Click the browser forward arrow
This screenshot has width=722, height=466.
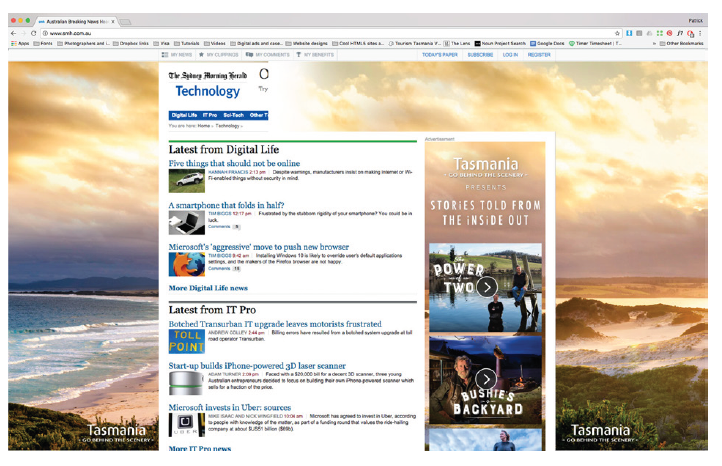point(23,33)
